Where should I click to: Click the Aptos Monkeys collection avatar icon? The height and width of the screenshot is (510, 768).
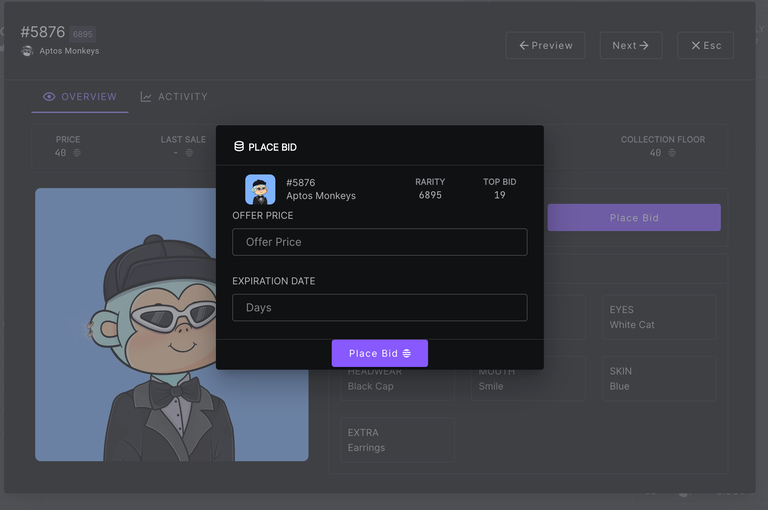click(x=27, y=51)
